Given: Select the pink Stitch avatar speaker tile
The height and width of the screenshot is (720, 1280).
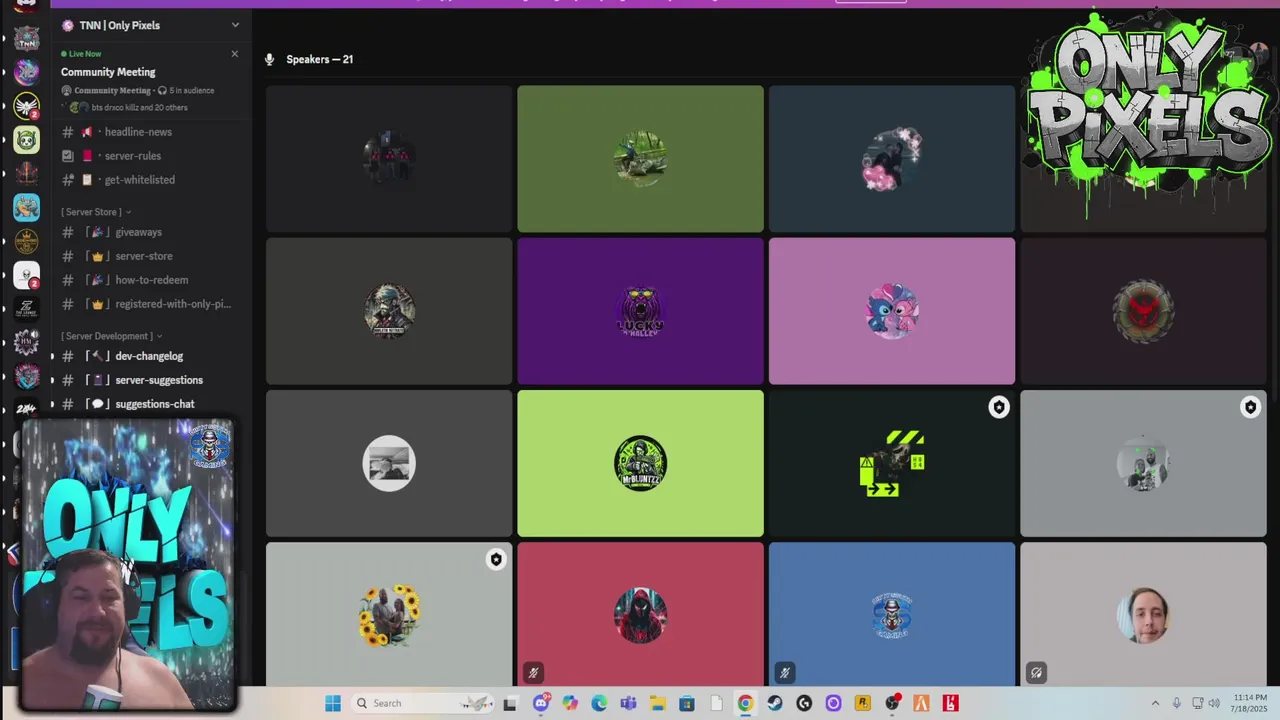Looking at the screenshot, I should [x=892, y=311].
